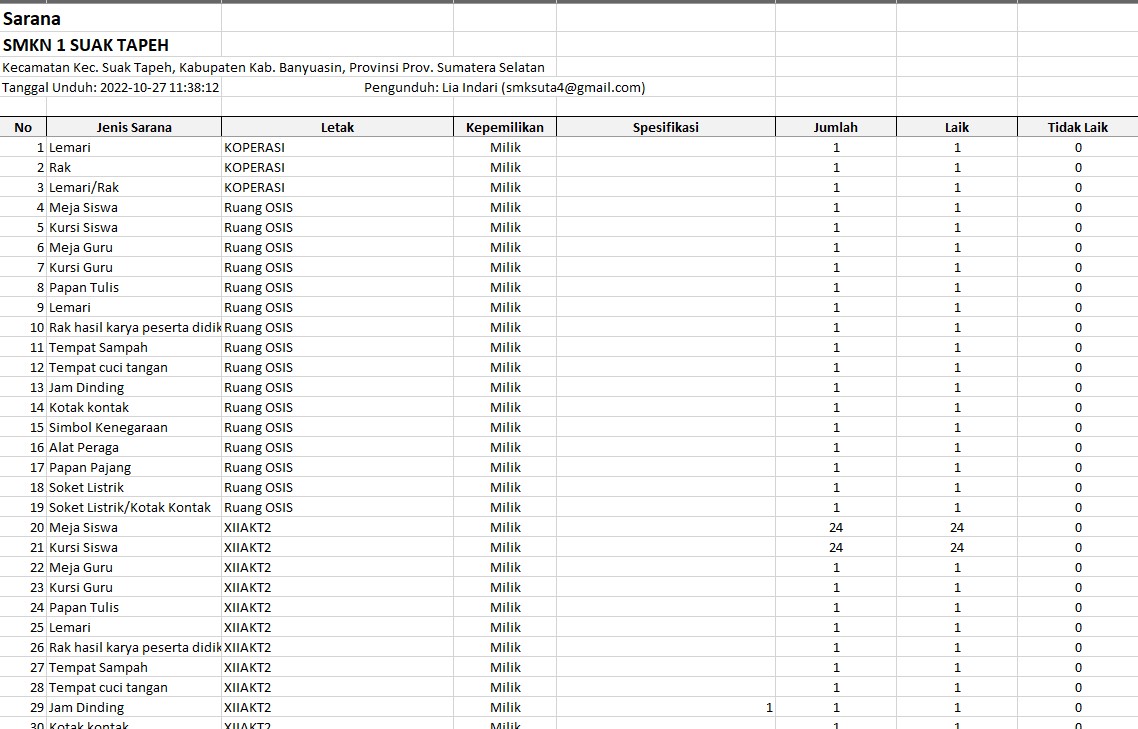This screenshot has height=729, width=1138.
Task: Click the SMKN 1 SUAK TAPEH cell
Action: point(86,45)
